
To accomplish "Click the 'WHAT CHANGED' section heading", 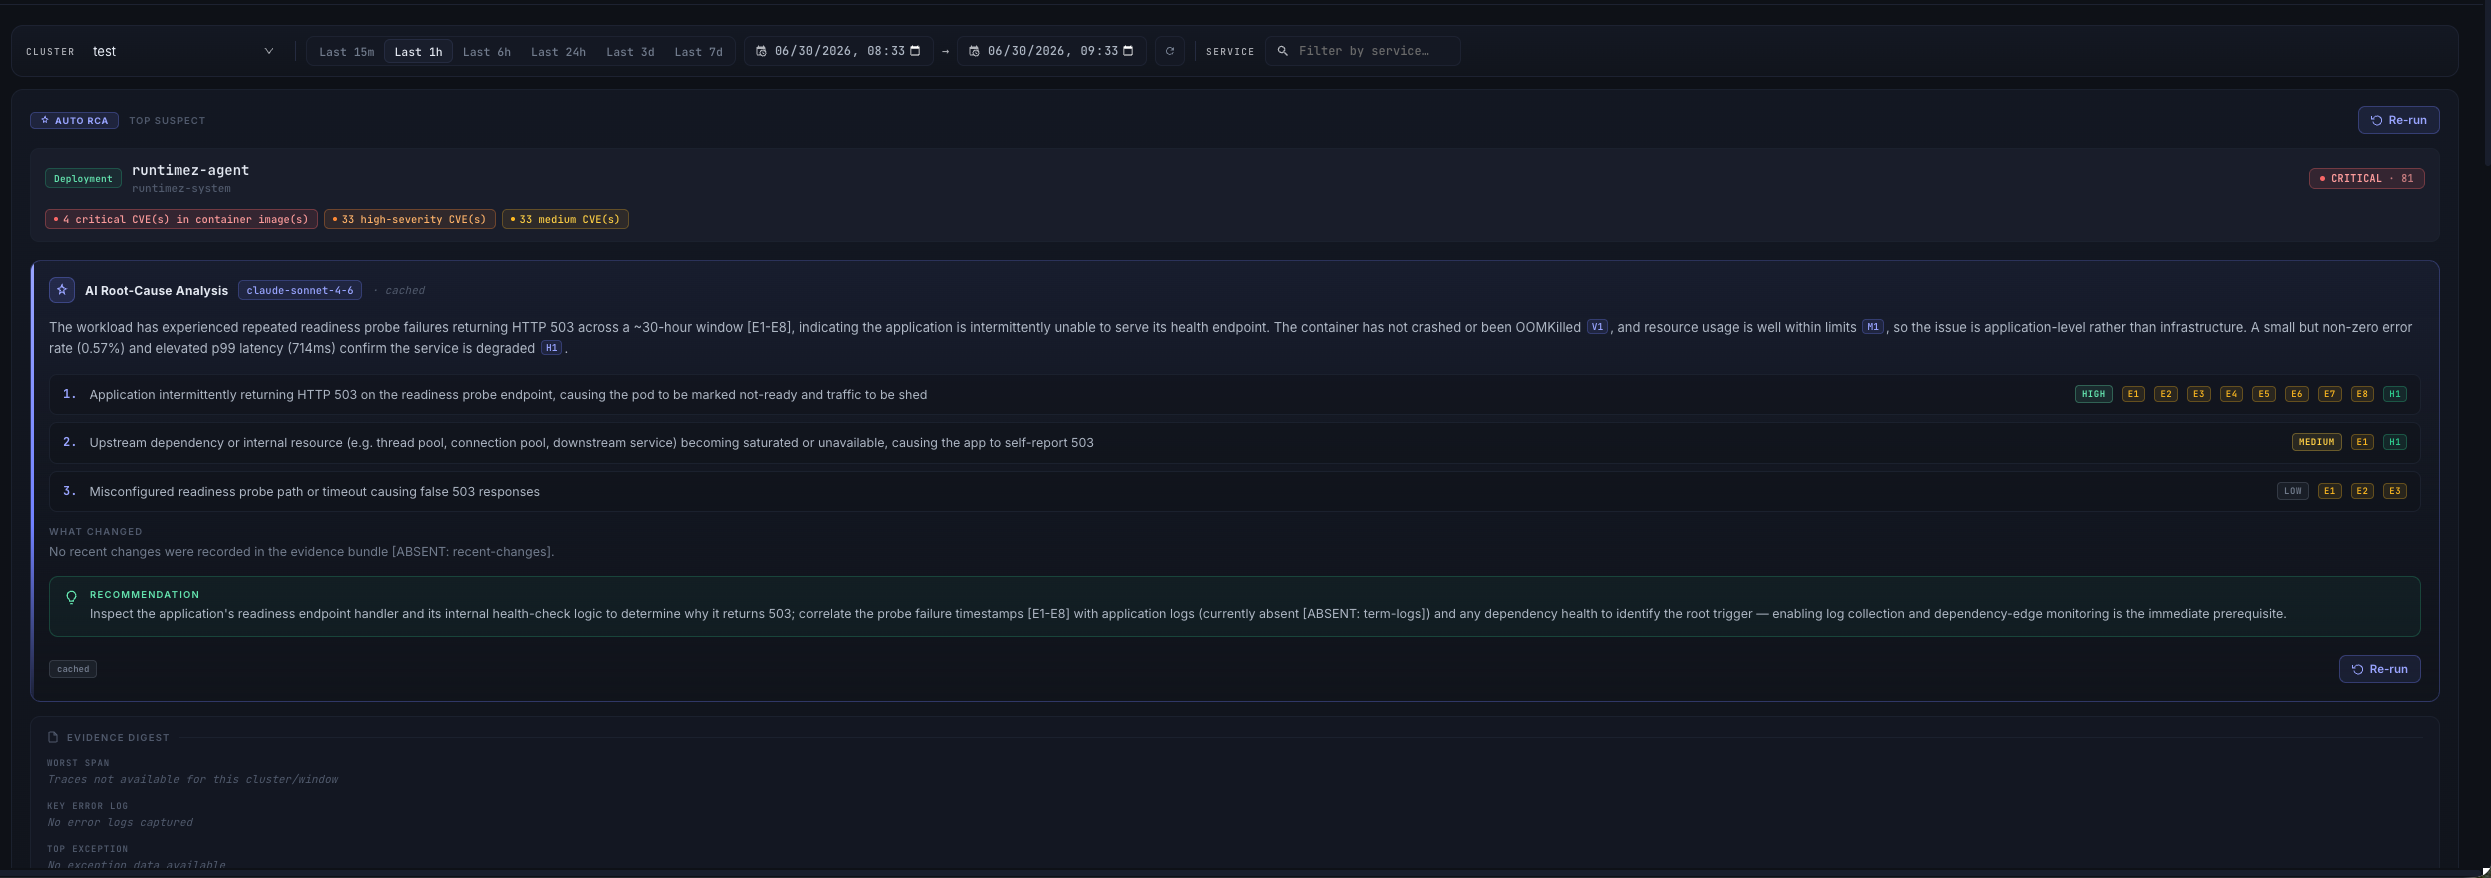I will [x=96, y=532].
